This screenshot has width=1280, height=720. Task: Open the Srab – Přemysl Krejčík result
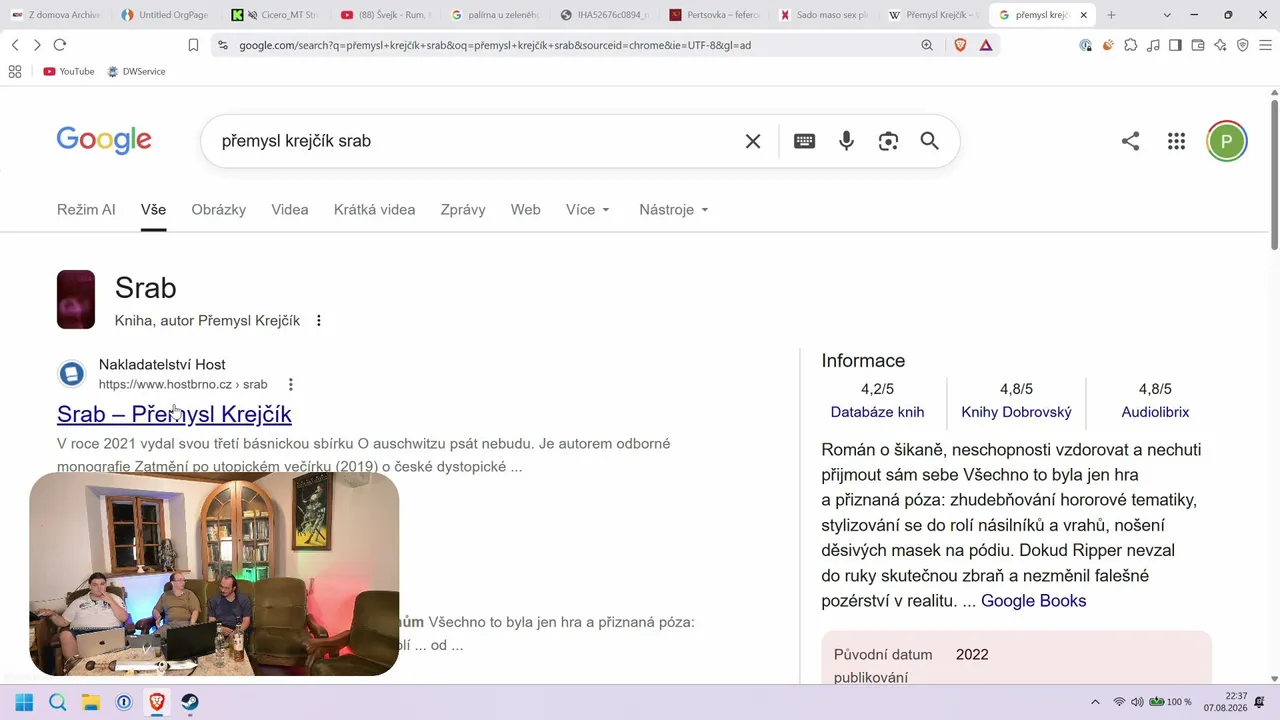174,414
